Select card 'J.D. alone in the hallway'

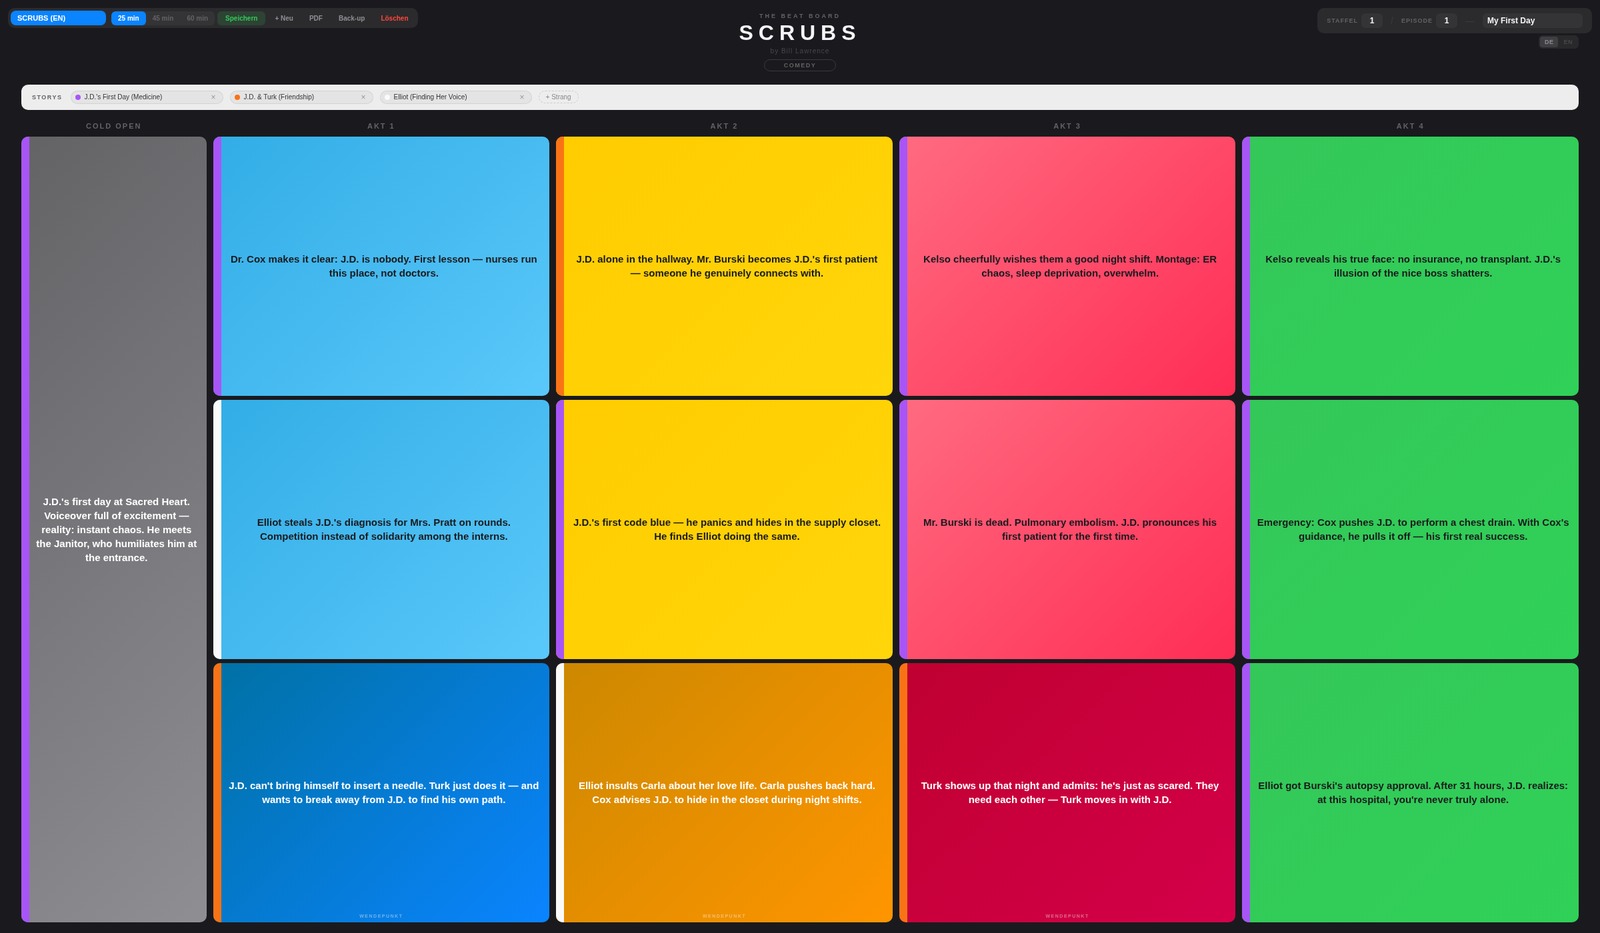724,266
